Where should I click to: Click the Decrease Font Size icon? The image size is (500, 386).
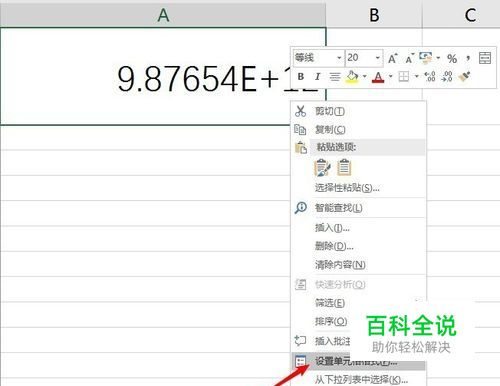pos(410,58)
